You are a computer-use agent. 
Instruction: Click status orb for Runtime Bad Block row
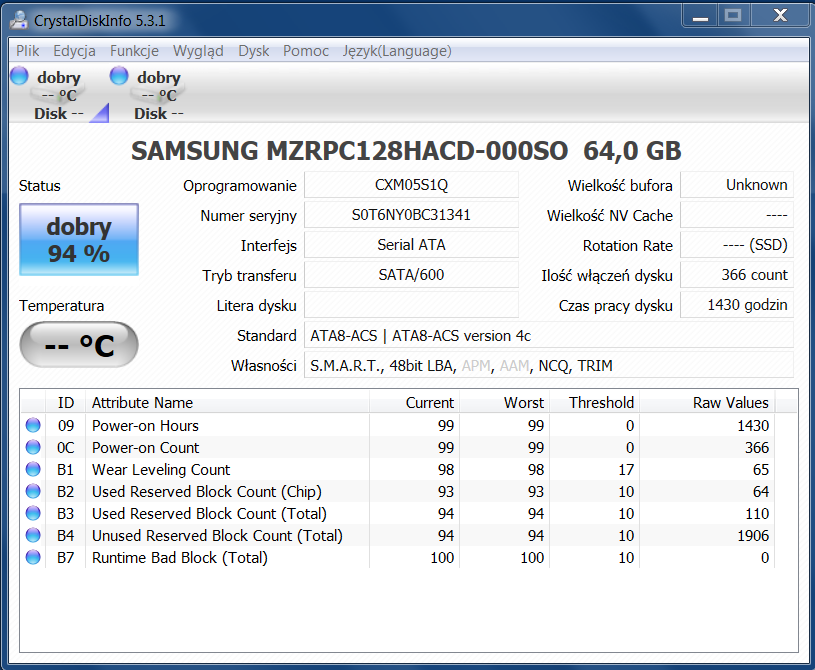tap(33, 557)
